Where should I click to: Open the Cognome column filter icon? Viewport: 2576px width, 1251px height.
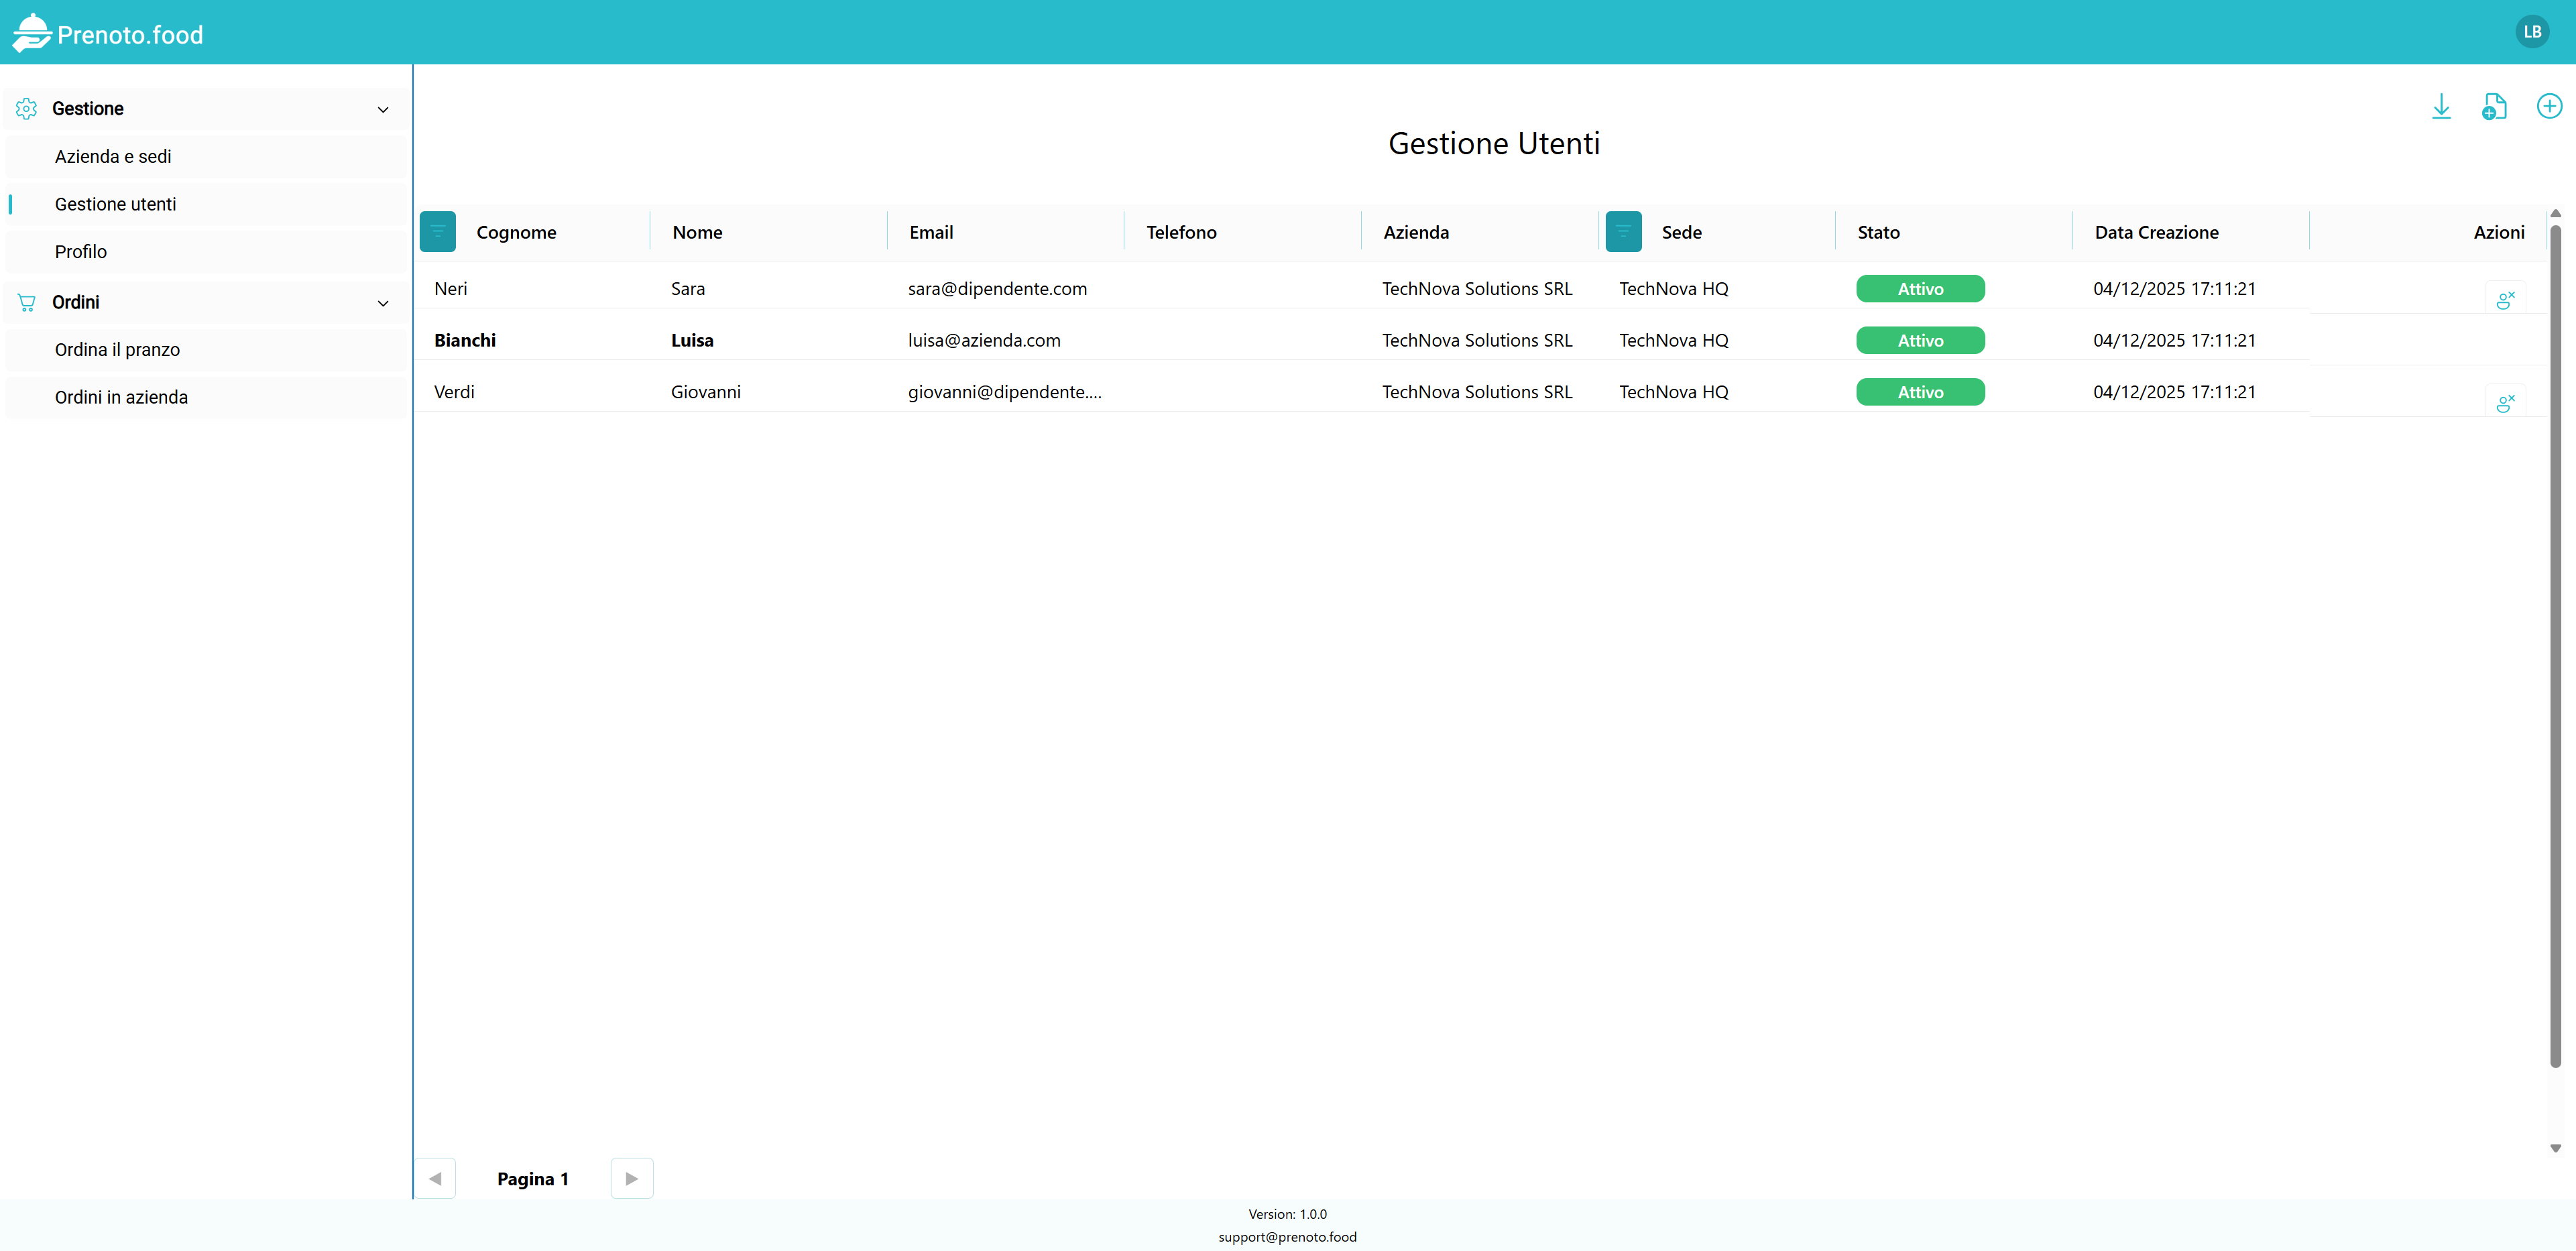pos(438,232)
